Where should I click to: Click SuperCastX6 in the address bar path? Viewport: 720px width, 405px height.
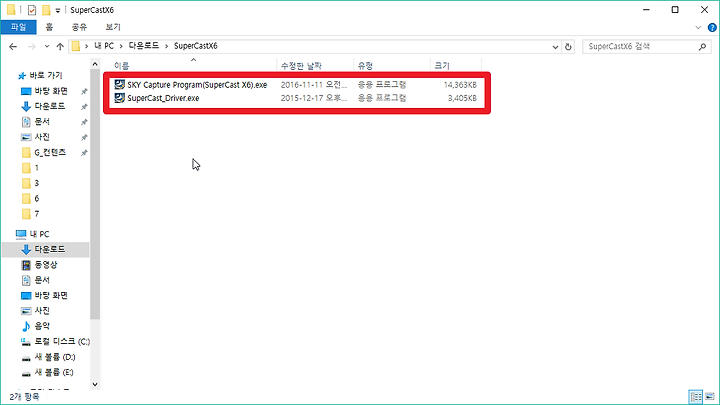196,46
